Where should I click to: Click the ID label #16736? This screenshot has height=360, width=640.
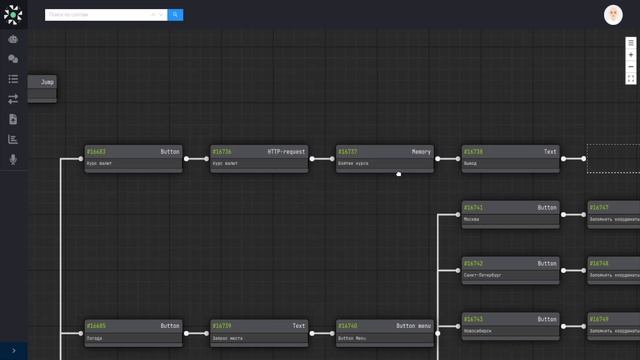point(222,152)
